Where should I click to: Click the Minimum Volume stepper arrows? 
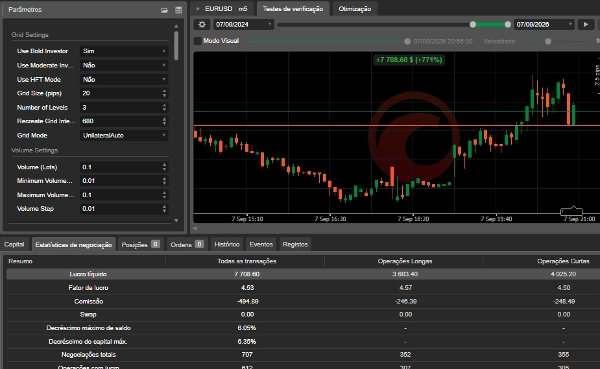164,181
